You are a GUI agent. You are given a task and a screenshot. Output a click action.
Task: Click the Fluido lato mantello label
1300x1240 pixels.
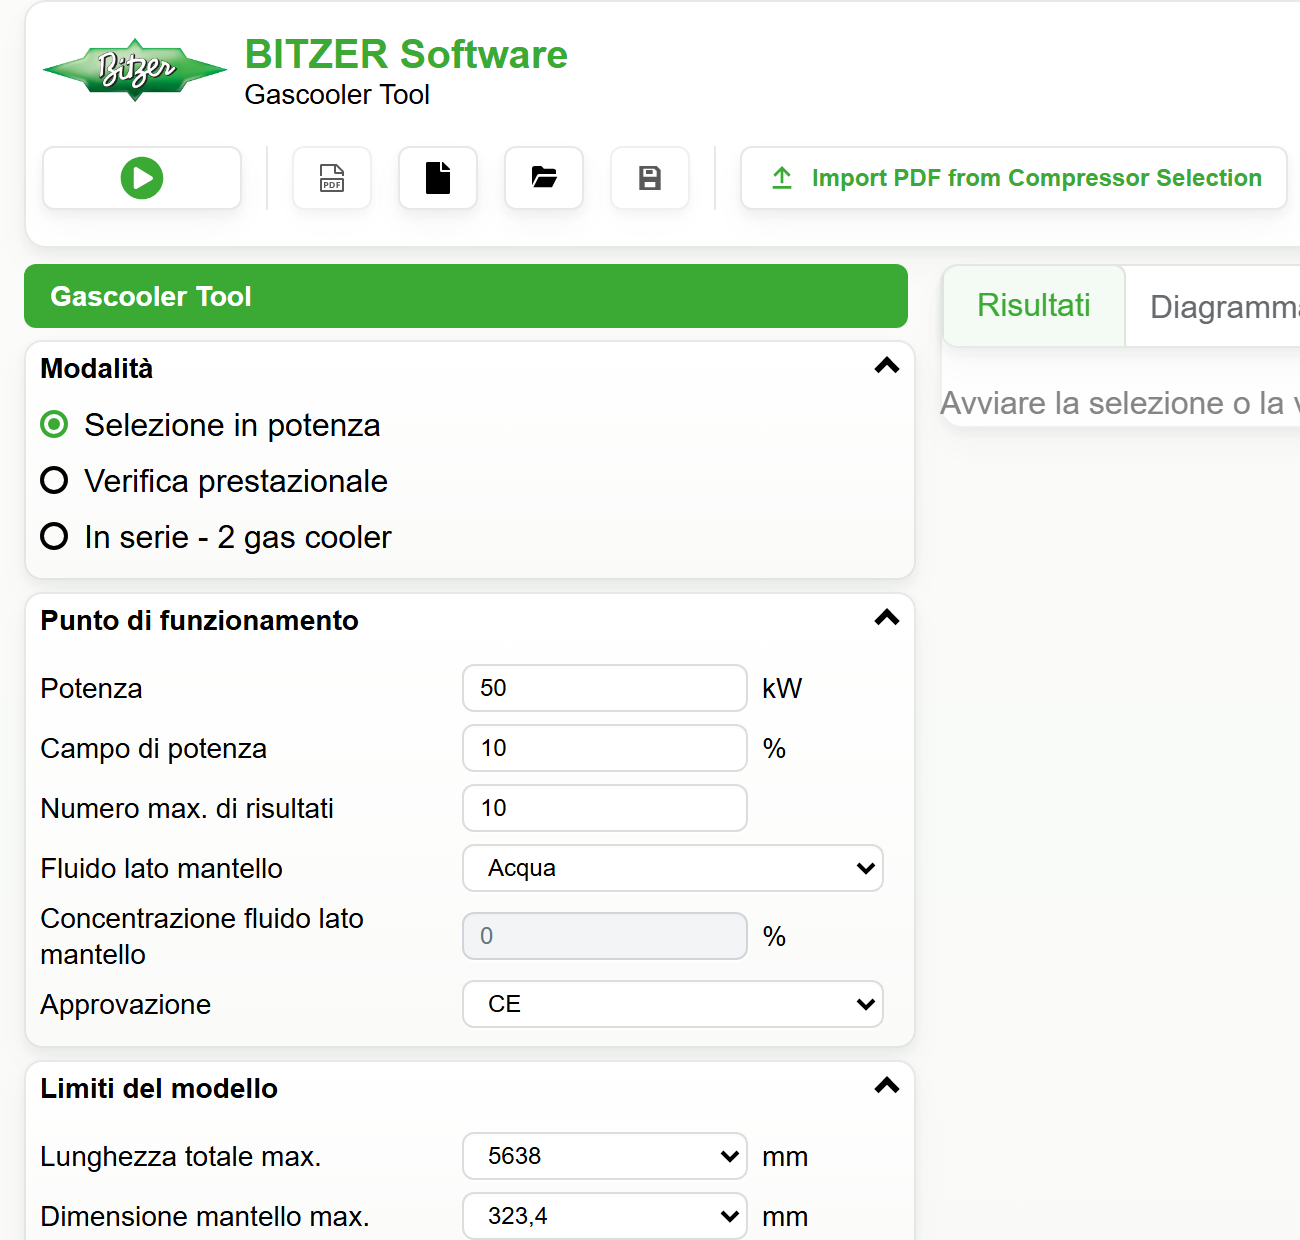click(x=161, y=869)
